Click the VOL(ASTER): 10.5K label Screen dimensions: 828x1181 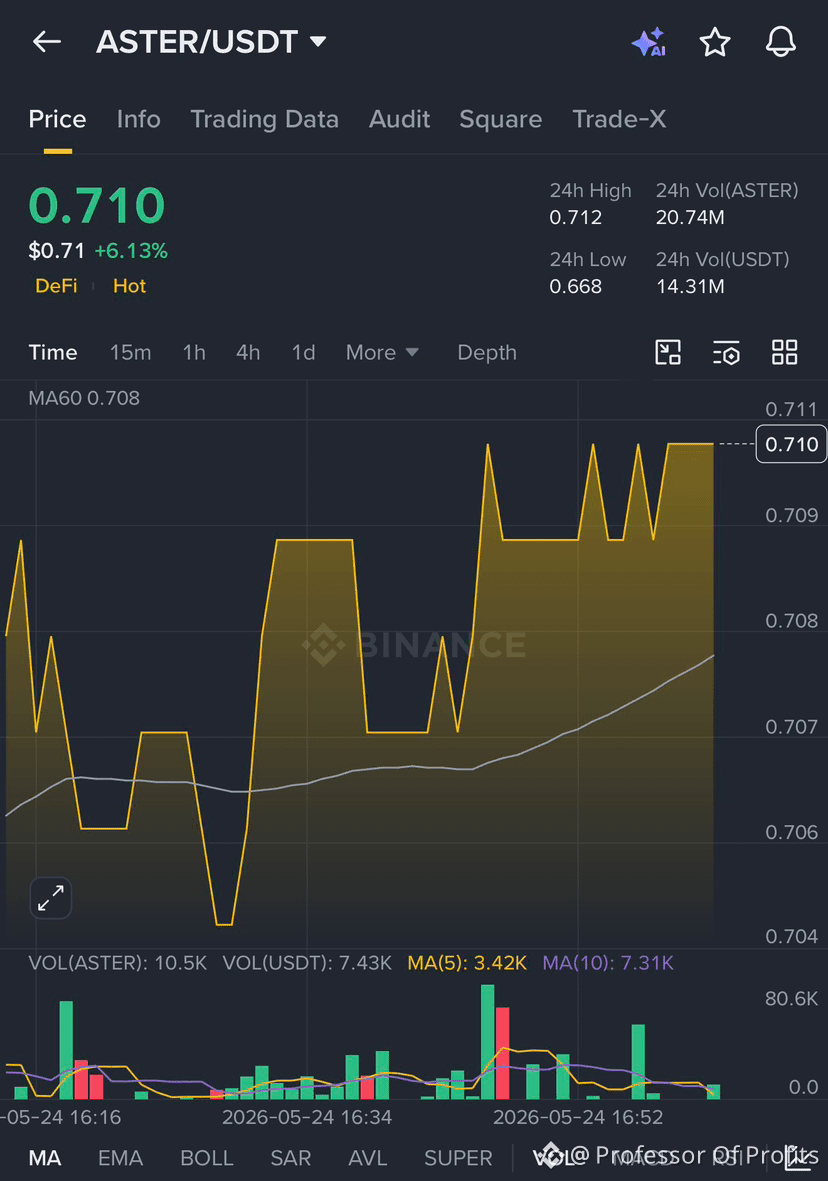click(x=118, y=963)
